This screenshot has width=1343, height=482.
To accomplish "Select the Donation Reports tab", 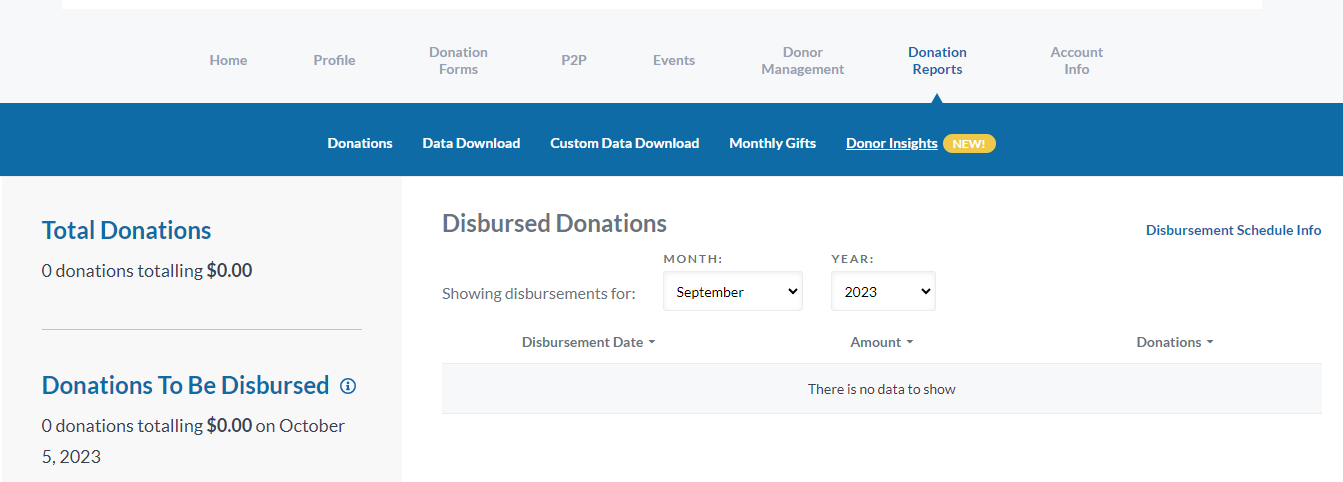I will [x=937, y=60].
